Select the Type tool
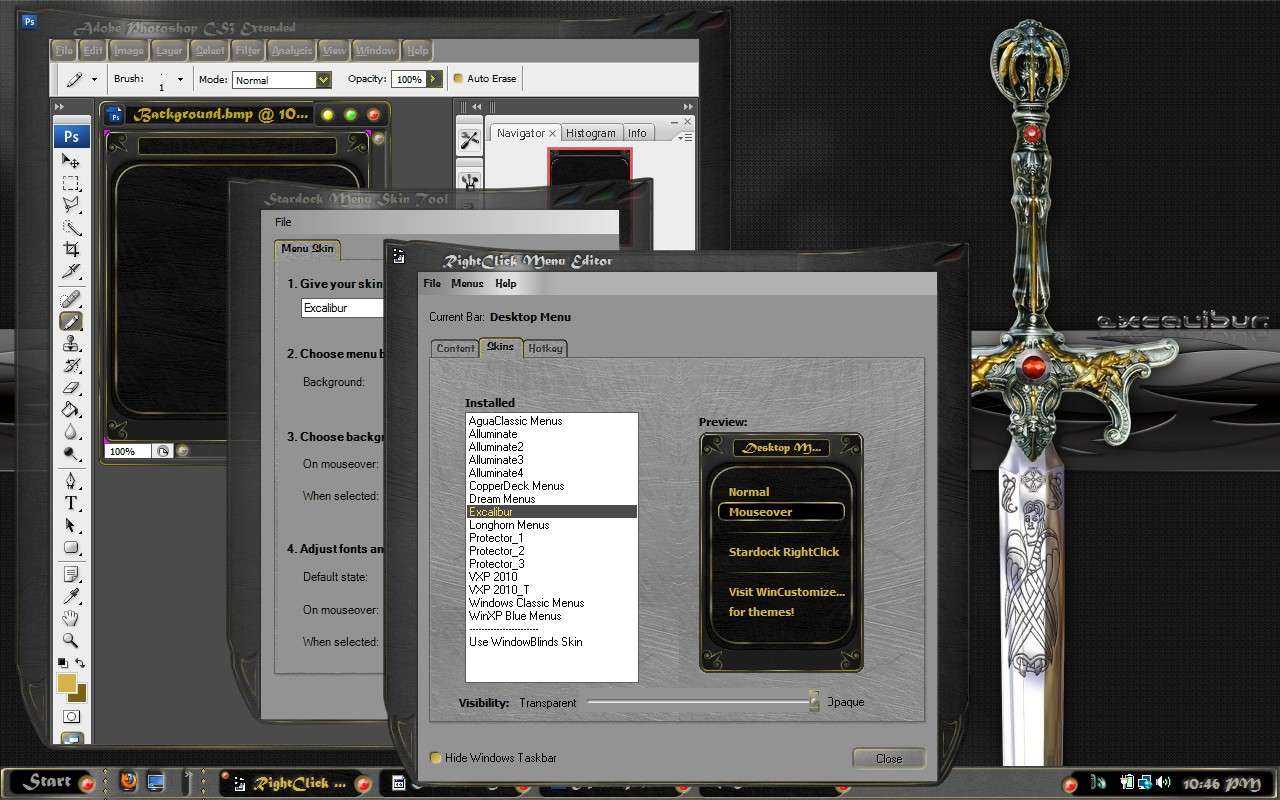1280x800 pixels. coord(71,503)
